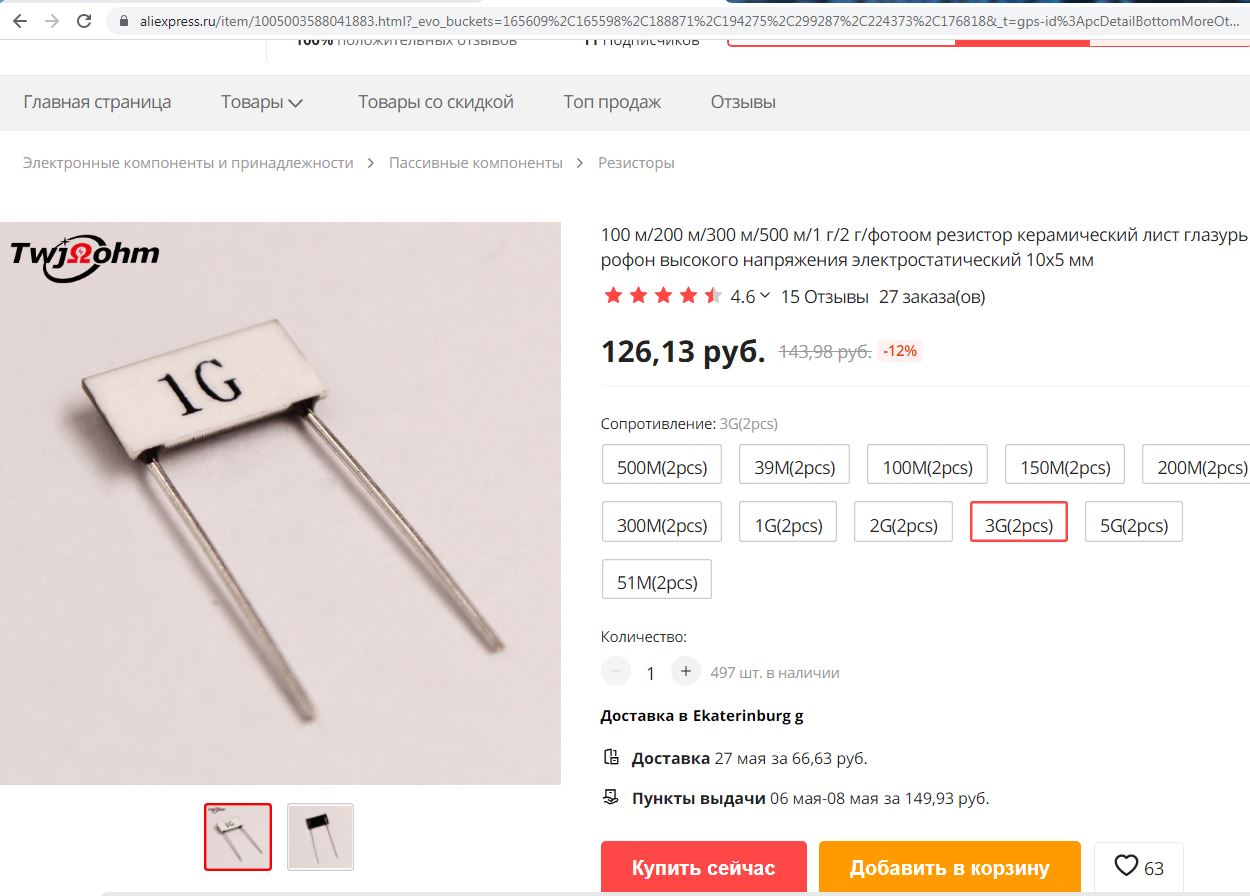Expand the Товары dropdown menu
Viewport: 1250px width, 896px height.
[262, 102]
